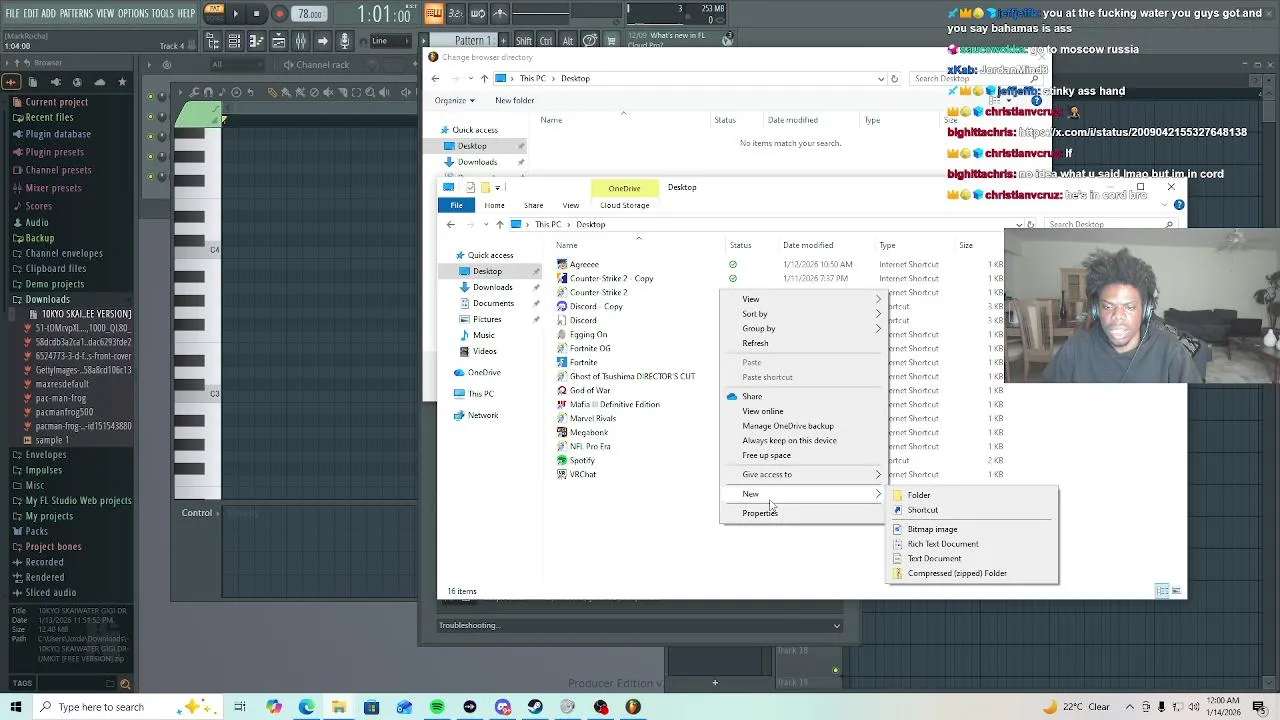This screenshot has width=1280, height=720.
Task: Select the star Favorites tab icon in Browser
Action: pyautogui.click(x=122, y=82)
